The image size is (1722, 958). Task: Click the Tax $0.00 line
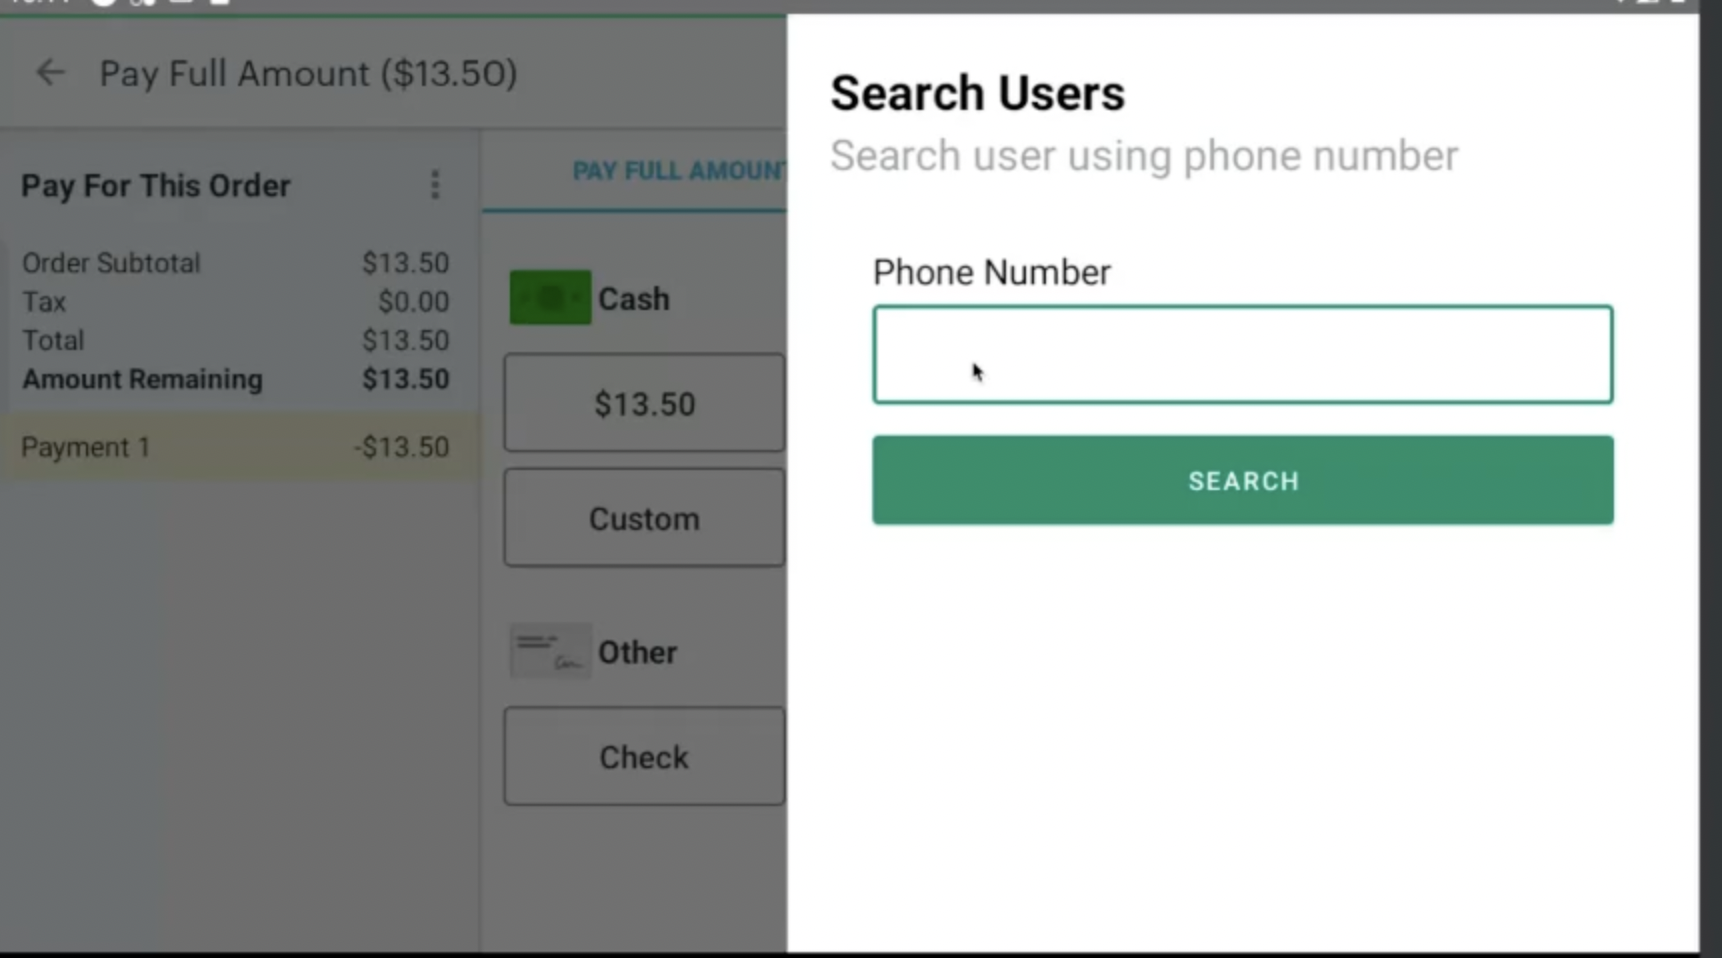[235, 302]
